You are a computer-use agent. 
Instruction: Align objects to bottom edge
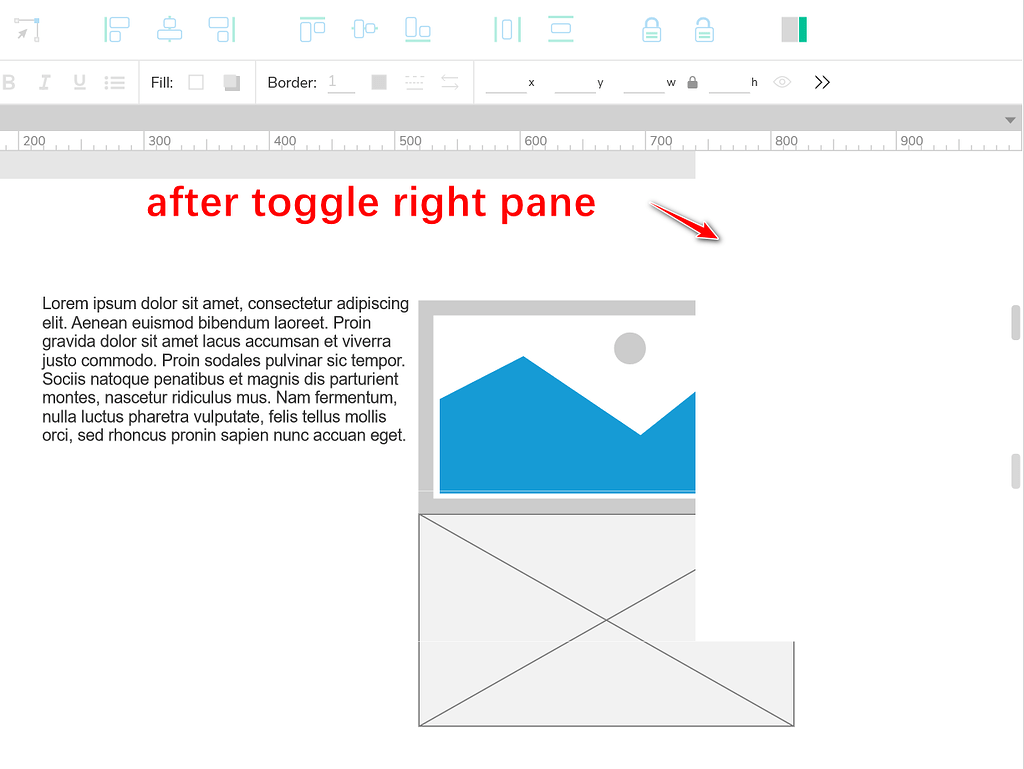point(417,29)
